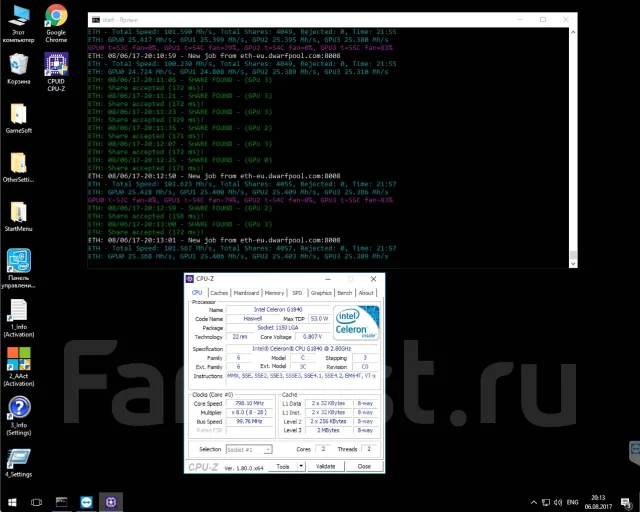
Task: Minimize the CPU-Z window
Action: point(328,279)
